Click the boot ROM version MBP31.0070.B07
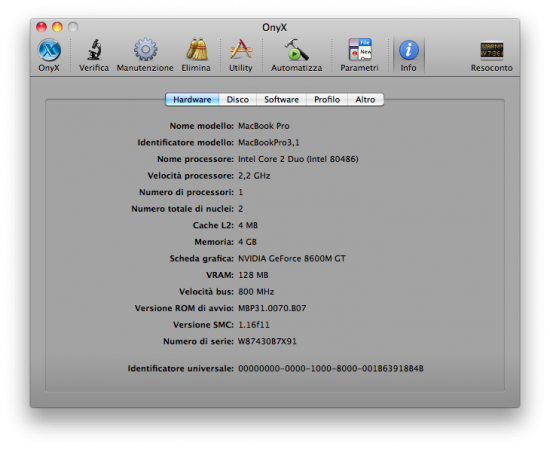Image resolution: width=550 pixels, height=449 pixels. [272, 308]
